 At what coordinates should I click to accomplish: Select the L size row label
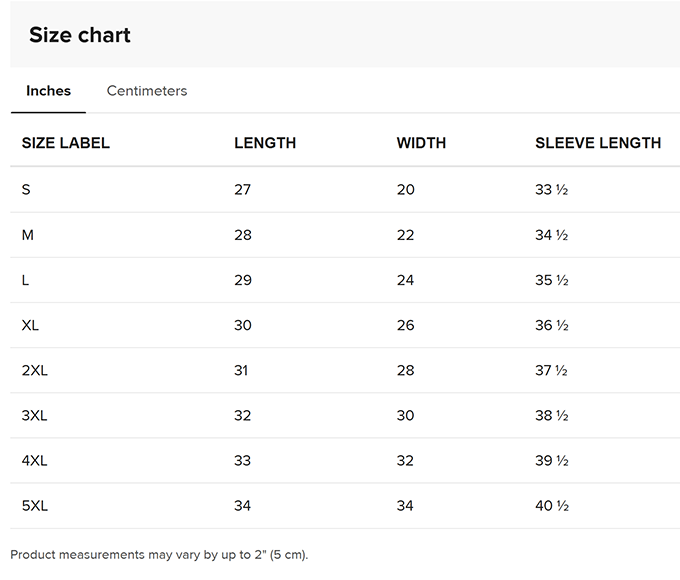click(26, 280)
